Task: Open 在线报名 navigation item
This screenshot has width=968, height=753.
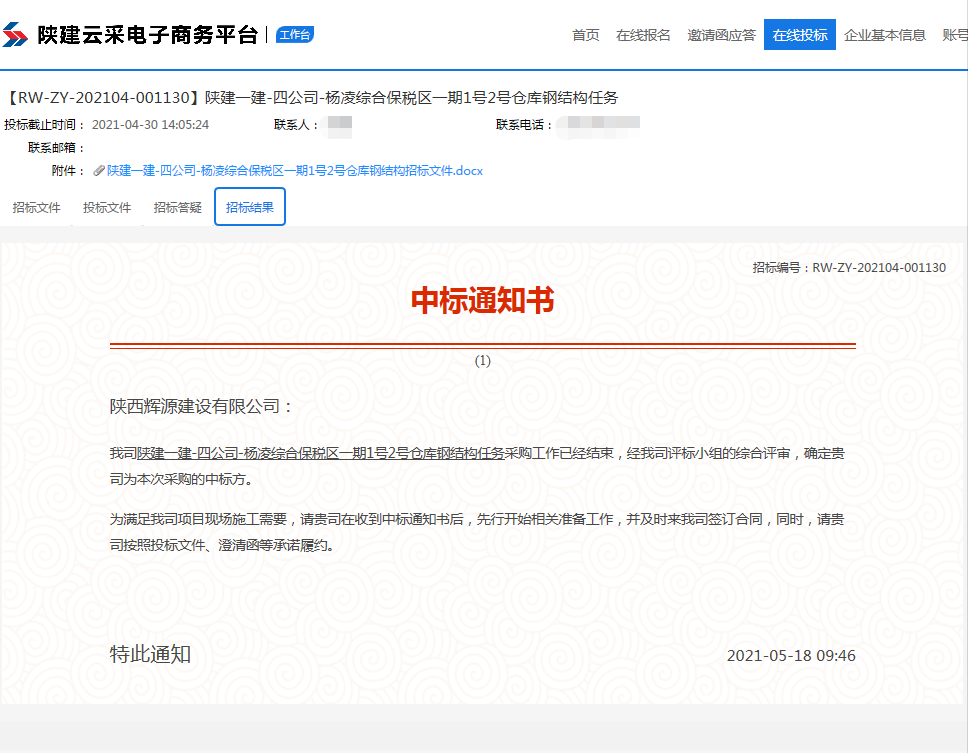Action: 643,35
